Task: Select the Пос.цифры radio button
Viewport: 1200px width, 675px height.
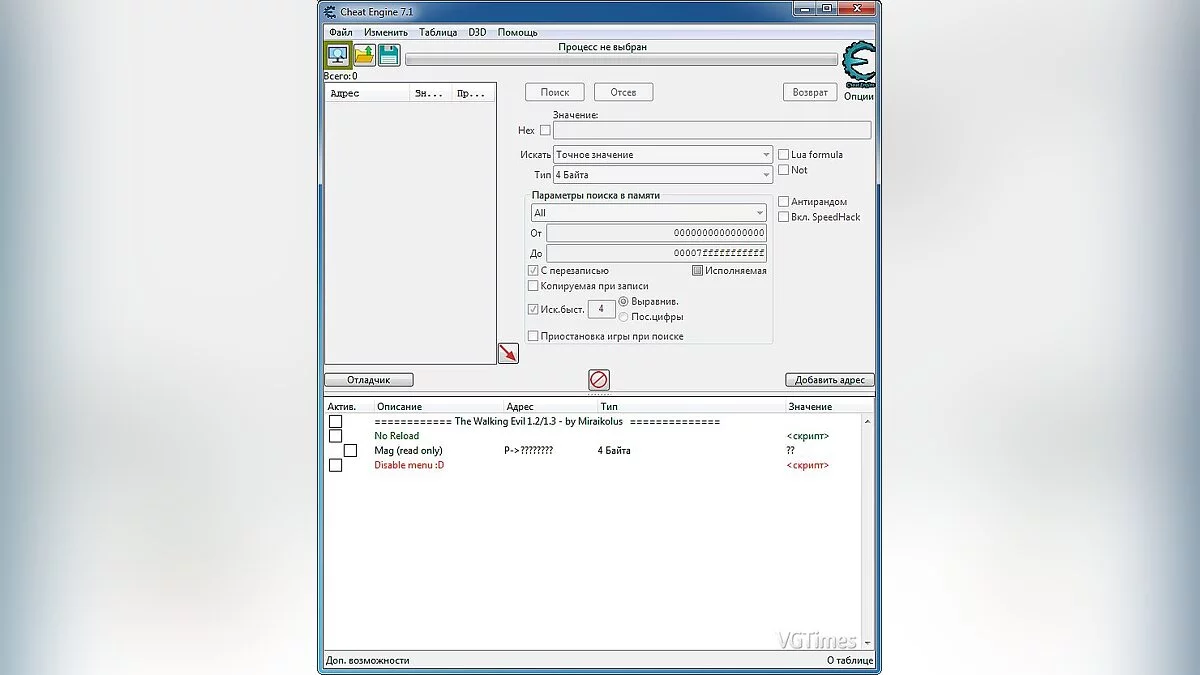Action: click(x=625, y=316)
